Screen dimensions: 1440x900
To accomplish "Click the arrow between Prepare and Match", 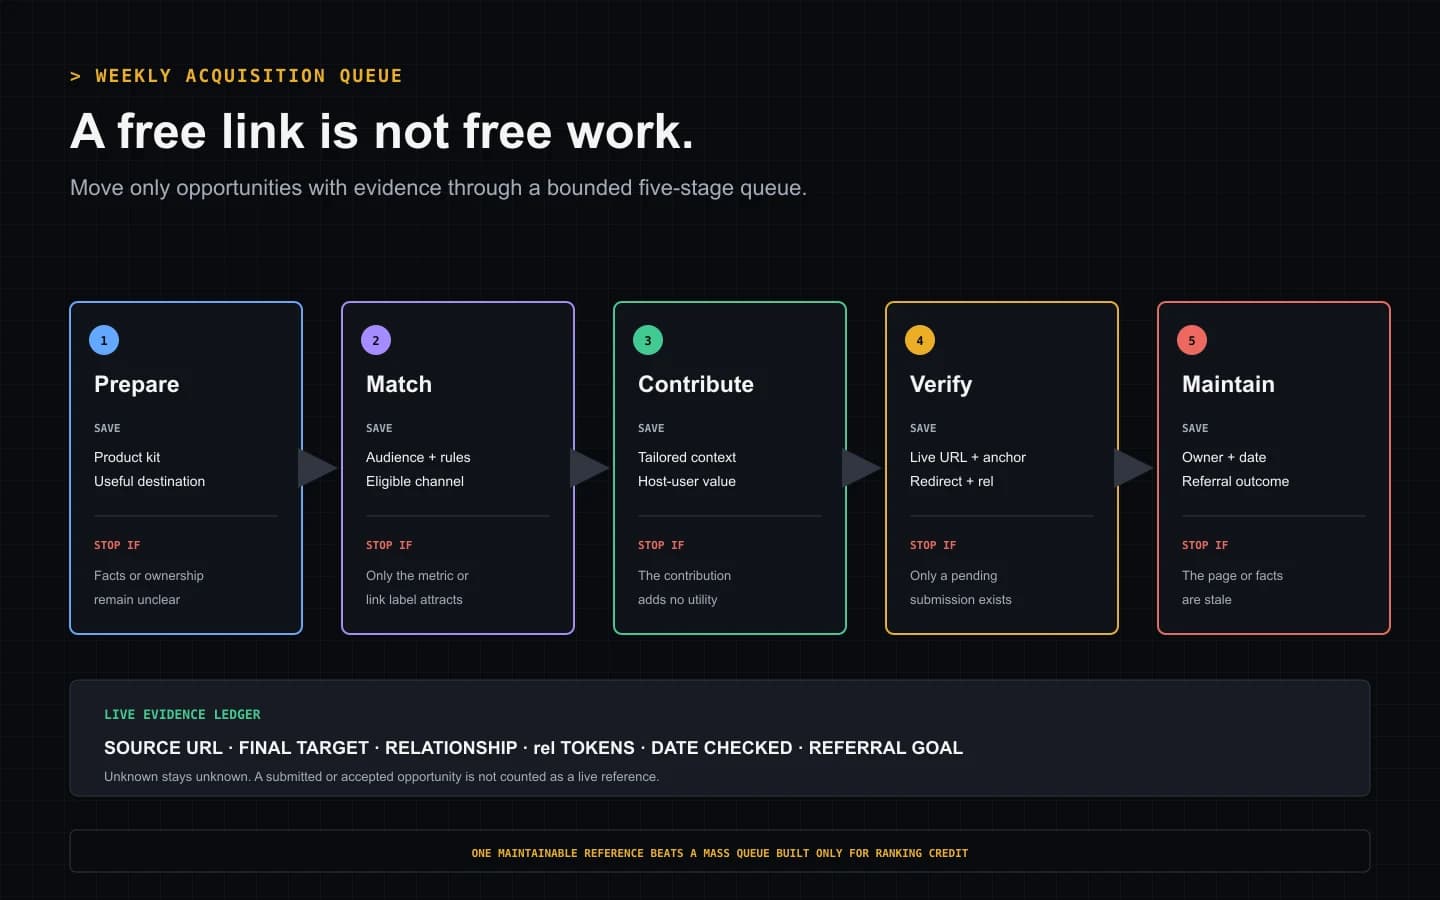I will (317, 468).
